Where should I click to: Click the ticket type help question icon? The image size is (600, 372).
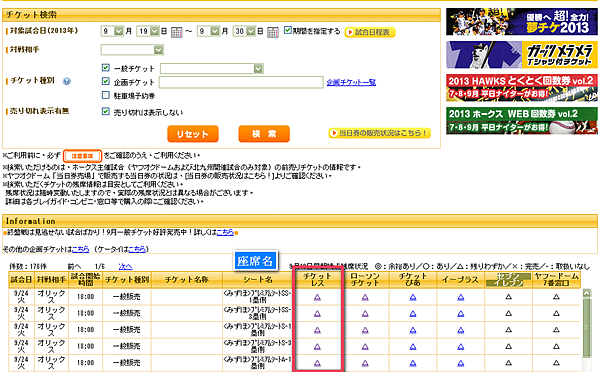(67, 81)
